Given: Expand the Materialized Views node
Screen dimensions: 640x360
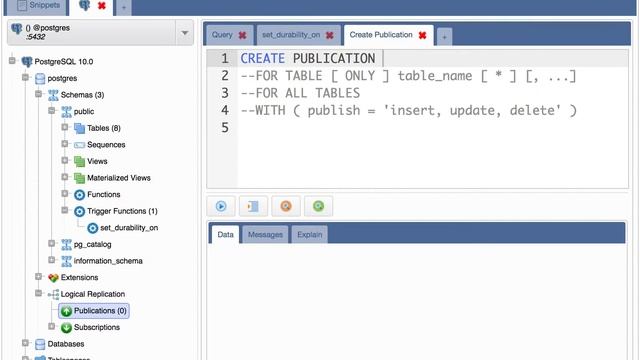Looking at the screenshot, I should (64, 177).
